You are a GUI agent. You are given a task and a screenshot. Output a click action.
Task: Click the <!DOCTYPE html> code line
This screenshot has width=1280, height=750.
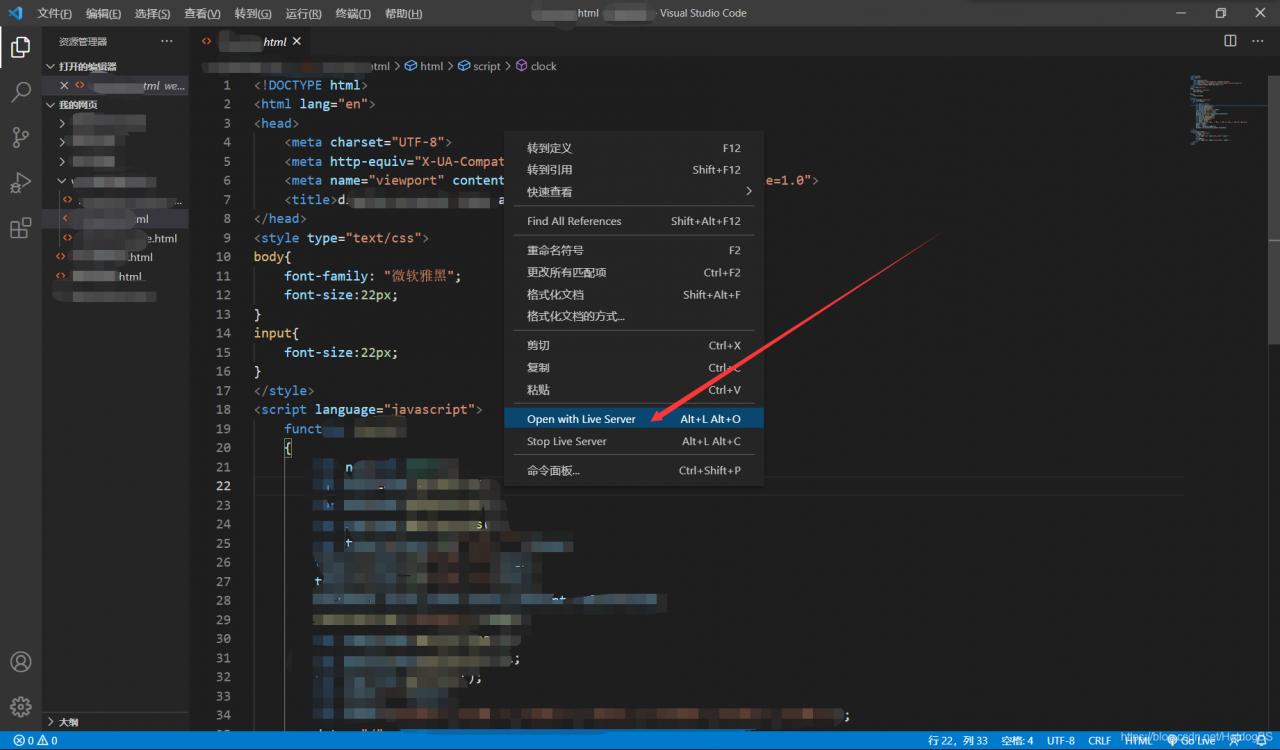pyautogui.click(x=311, y=85)
